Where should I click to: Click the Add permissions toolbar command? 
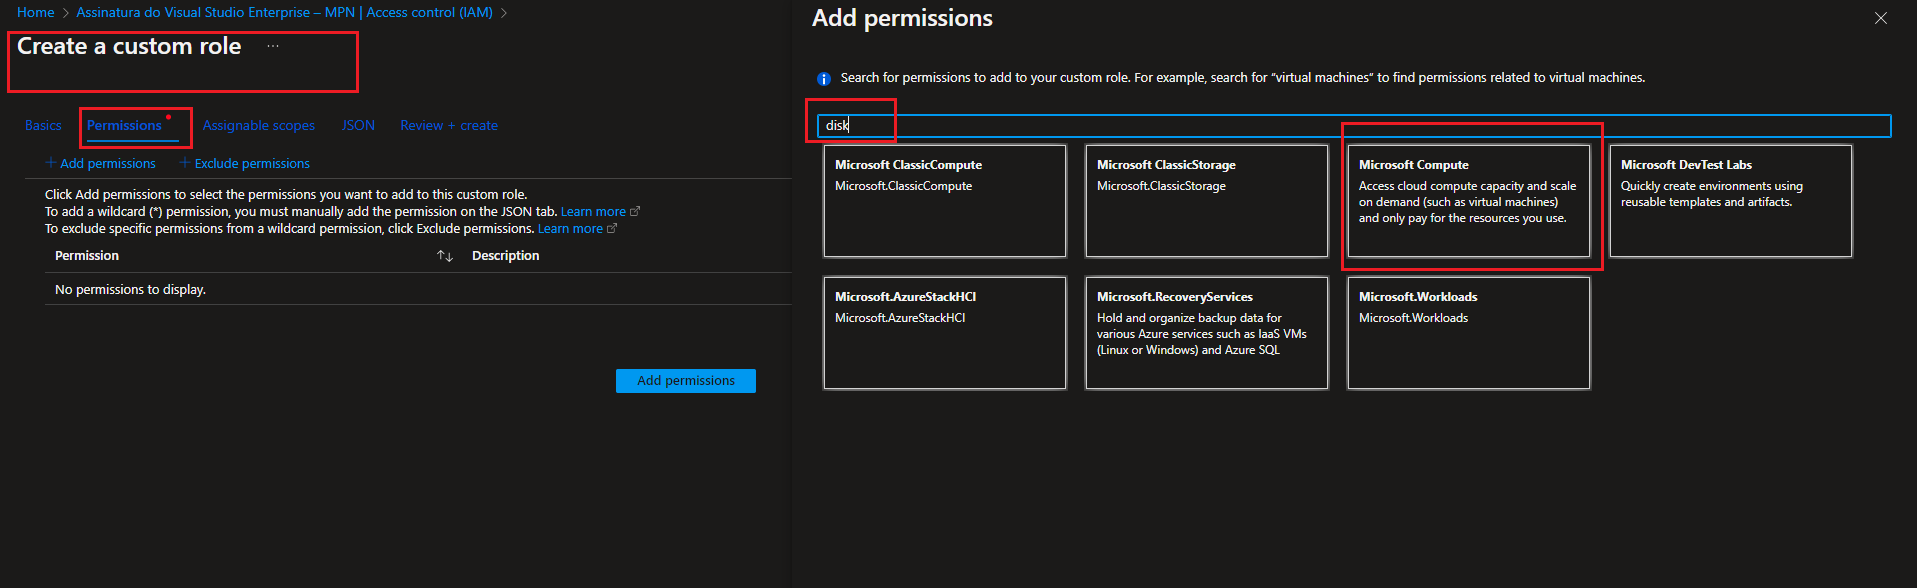[101, 163]
